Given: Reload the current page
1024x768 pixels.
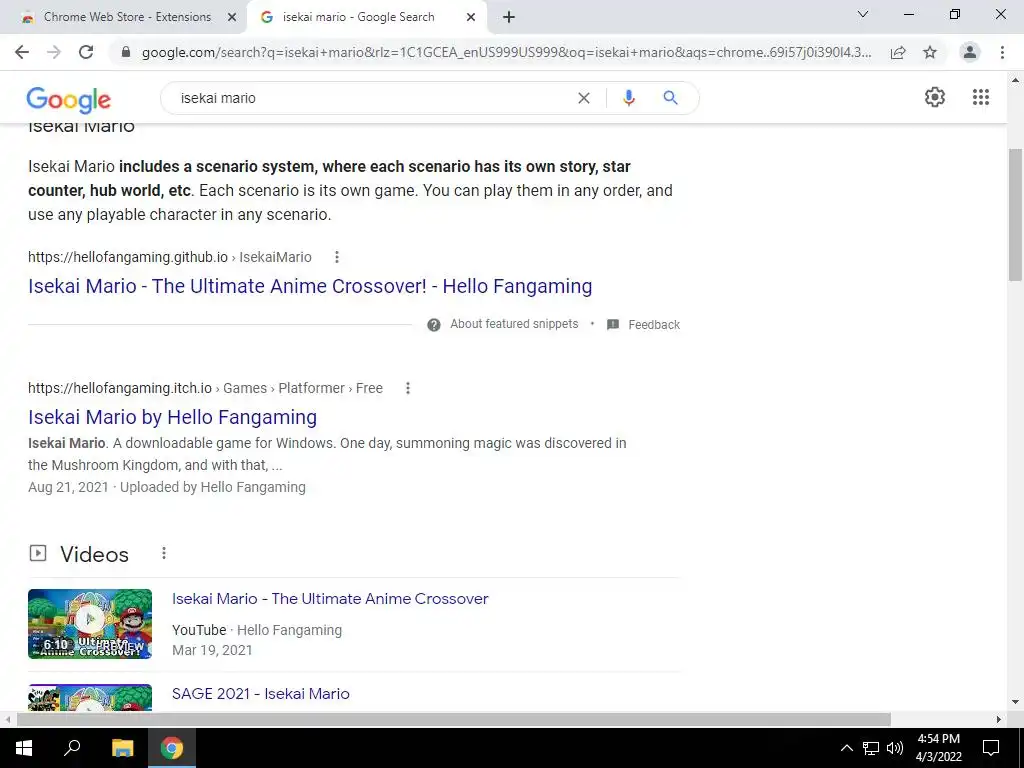Looking at the screenshot, I should 86,52.
